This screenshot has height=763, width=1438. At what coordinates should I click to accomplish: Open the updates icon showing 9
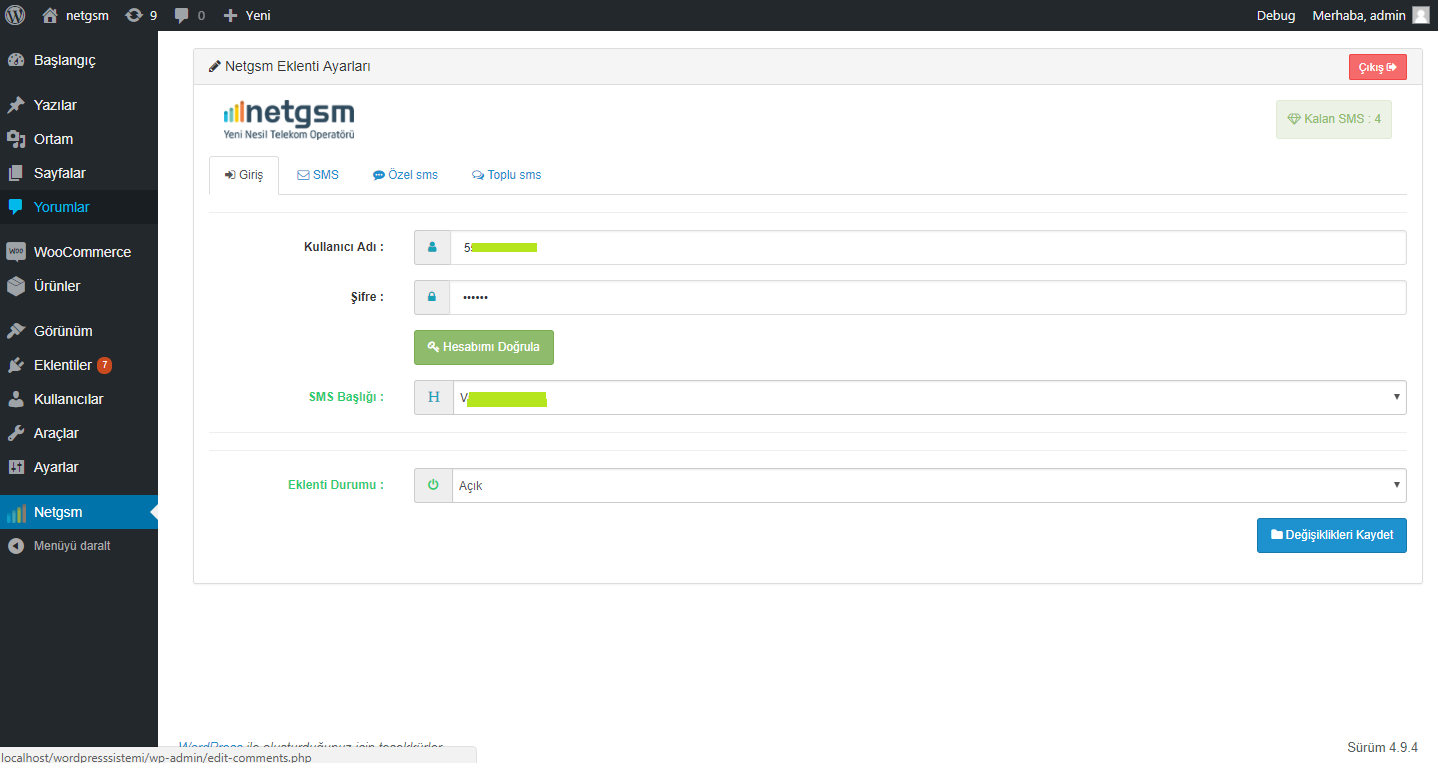[134, 15]
